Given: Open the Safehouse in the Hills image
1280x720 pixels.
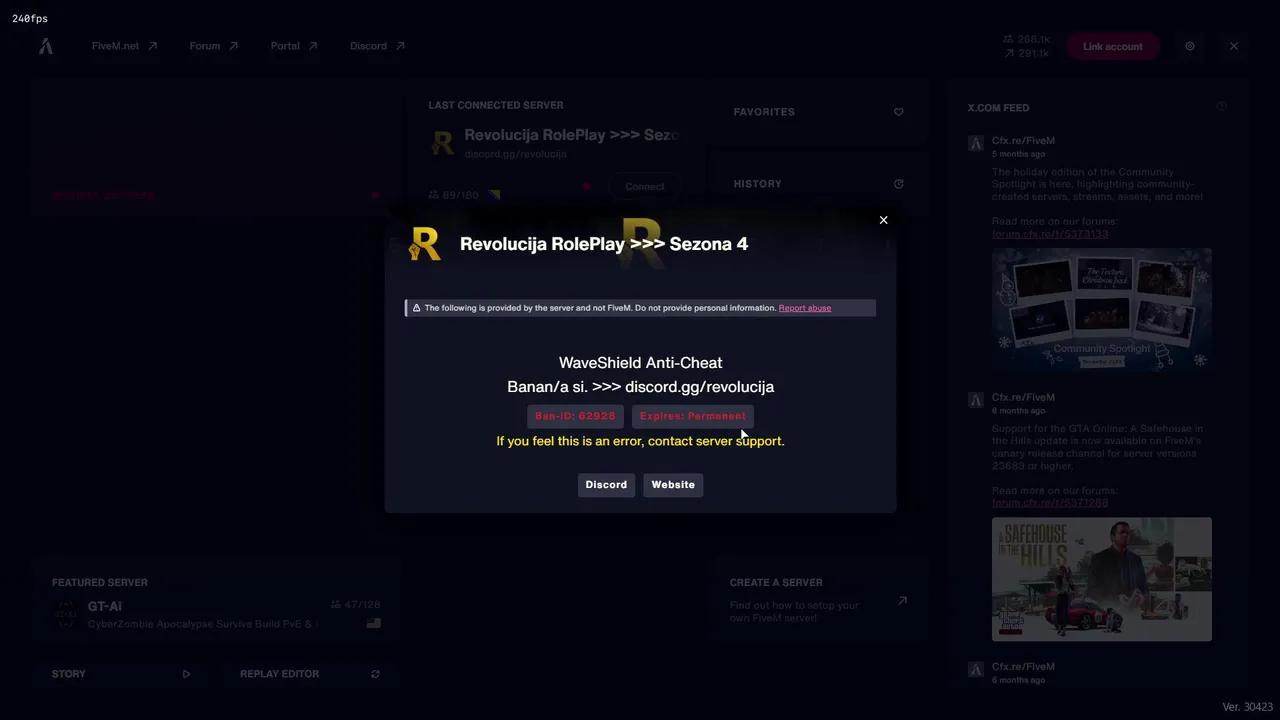Looking at the screenshot, I should (1101, 579).
